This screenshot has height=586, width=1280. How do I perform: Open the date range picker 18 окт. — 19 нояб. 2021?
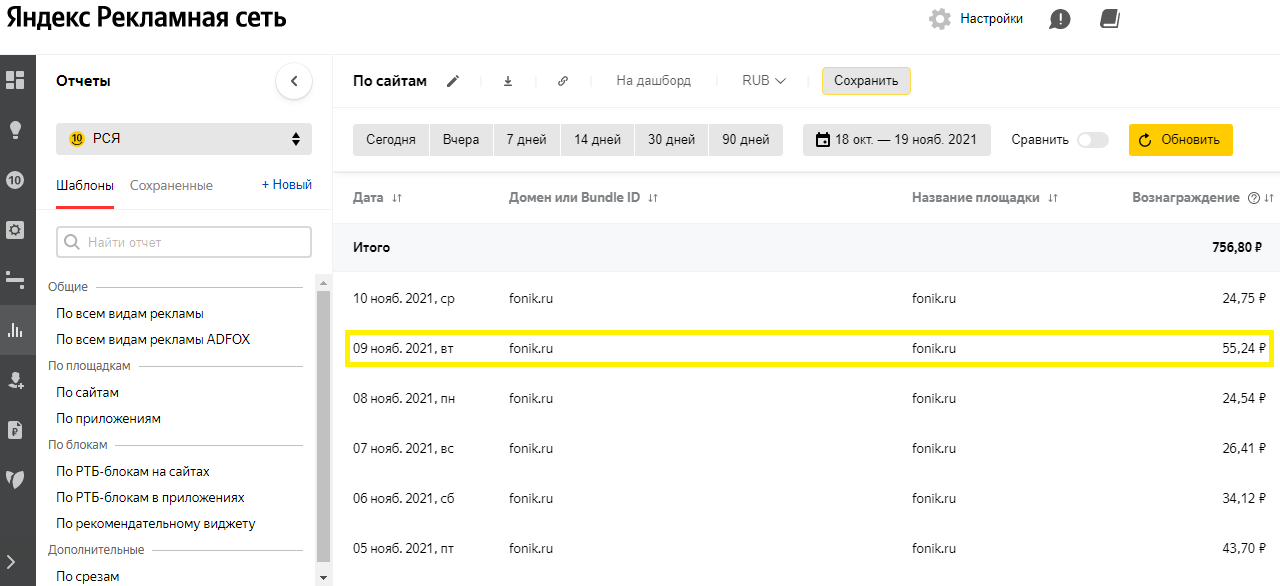pos(896,140)
